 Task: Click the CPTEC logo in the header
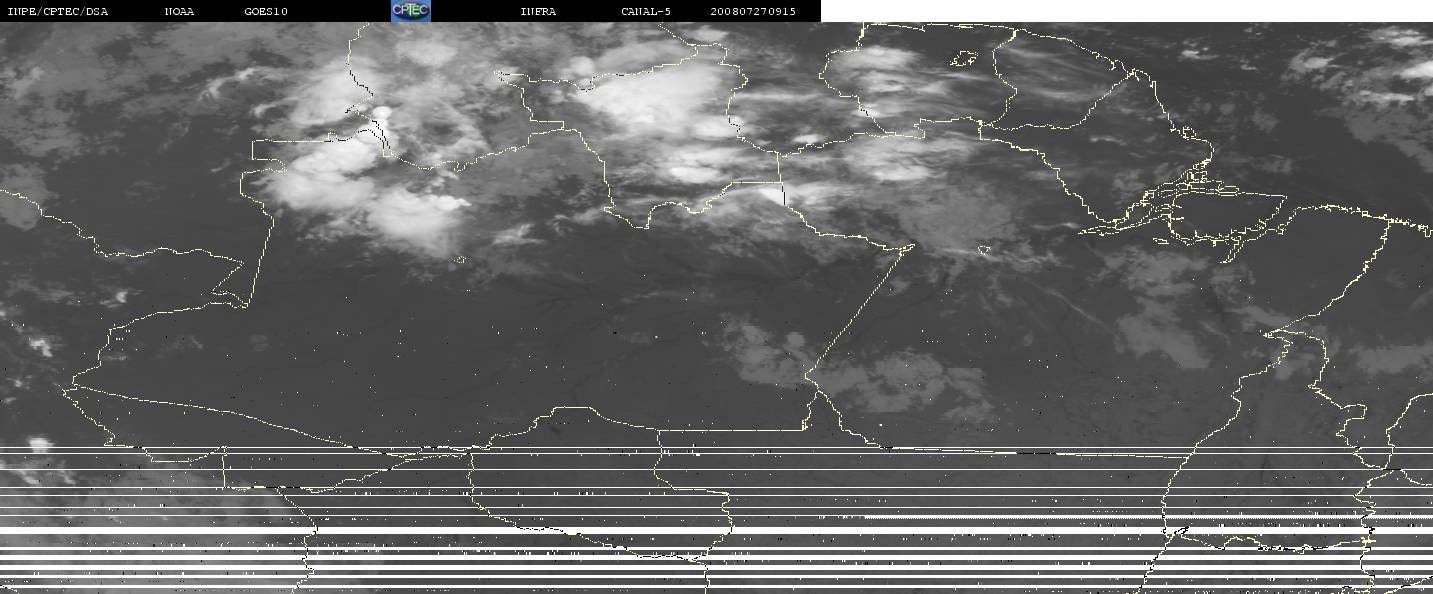(410, 11)
